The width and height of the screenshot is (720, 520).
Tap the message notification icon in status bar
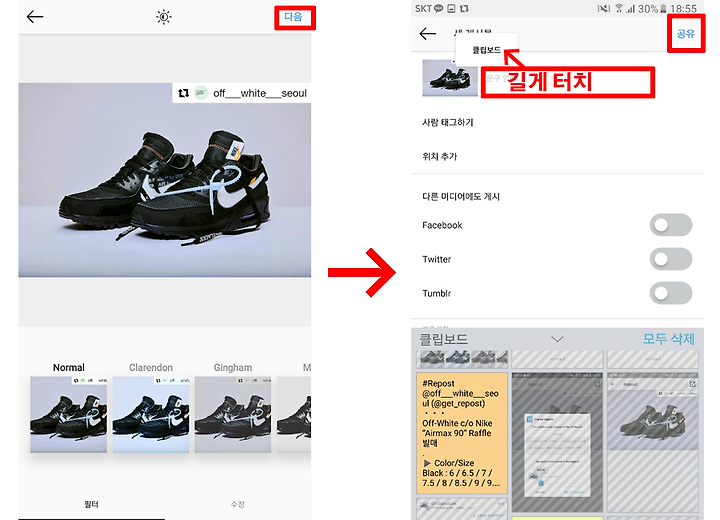439,8
